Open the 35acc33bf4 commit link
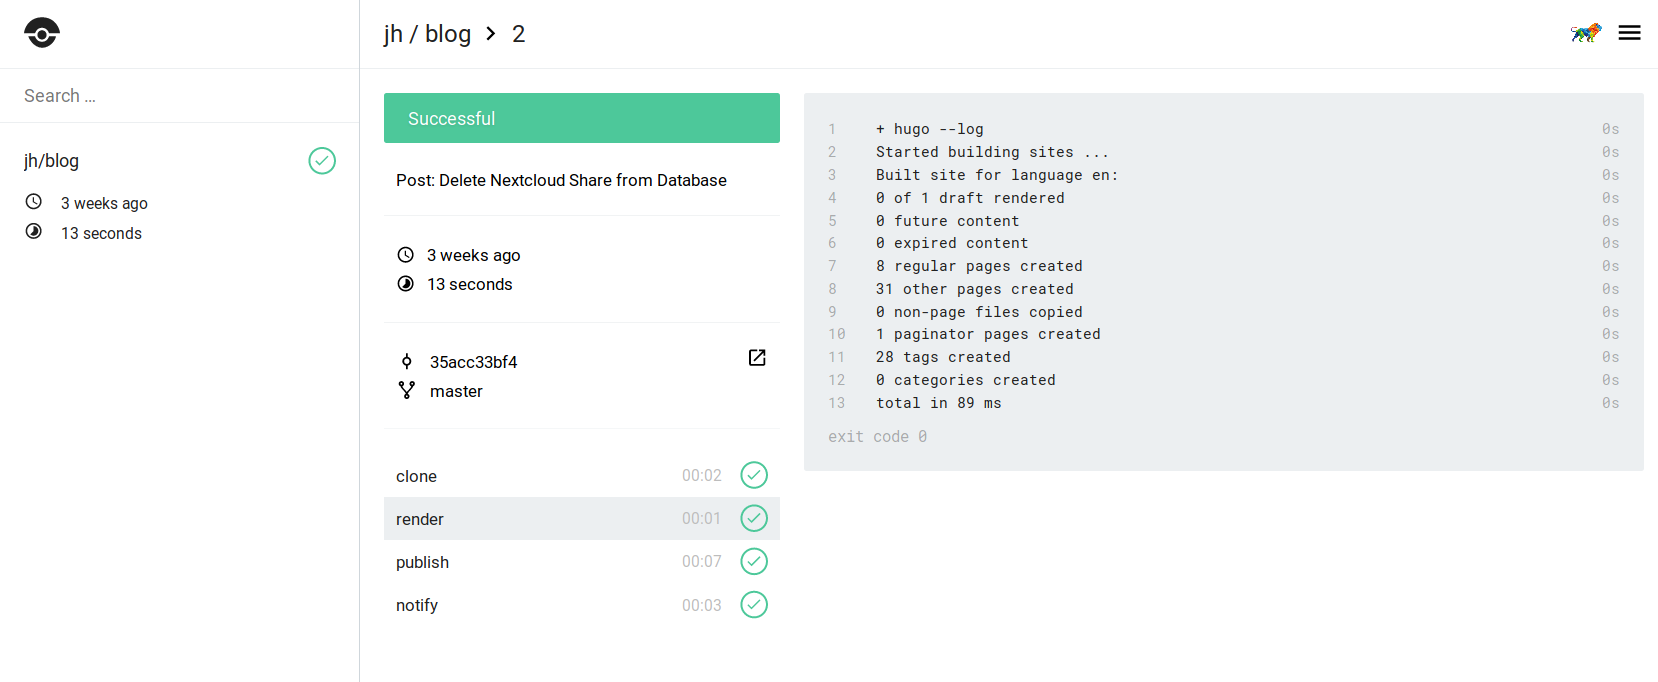 tap(473, 362)
